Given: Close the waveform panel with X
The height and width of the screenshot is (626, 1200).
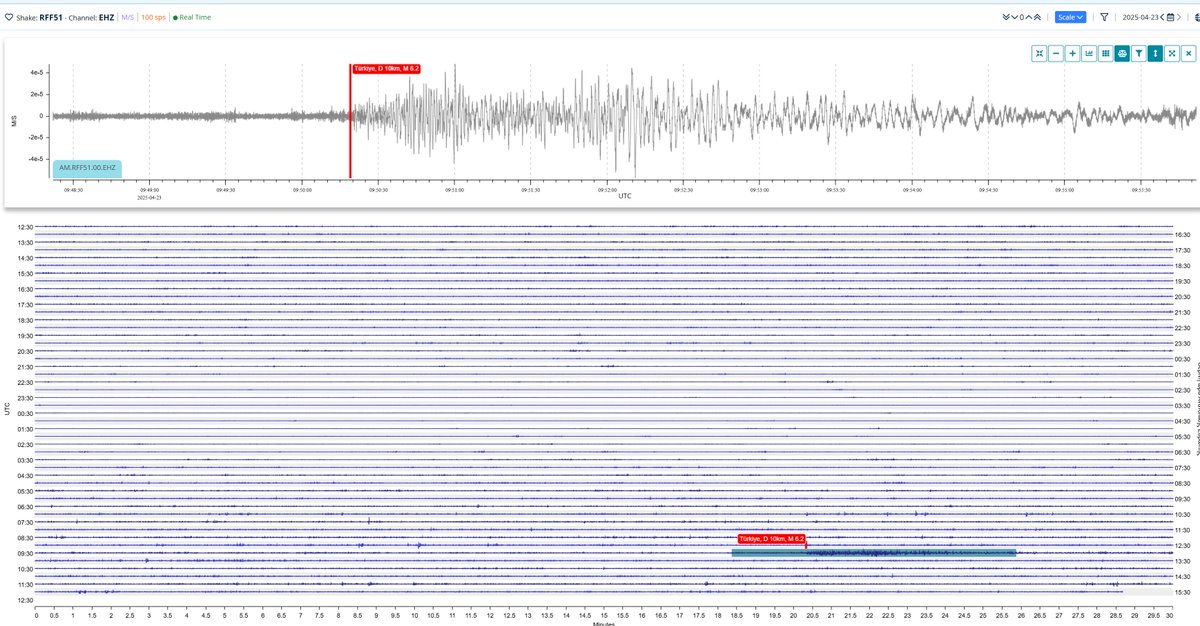Looking at the screenshot, I should click(x=1188, y=53).
